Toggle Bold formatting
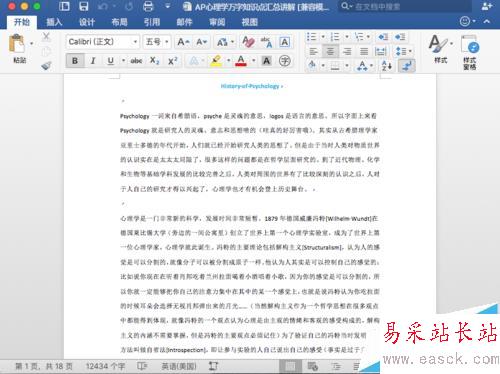This screenshot has width=500, height=374. 75,61
